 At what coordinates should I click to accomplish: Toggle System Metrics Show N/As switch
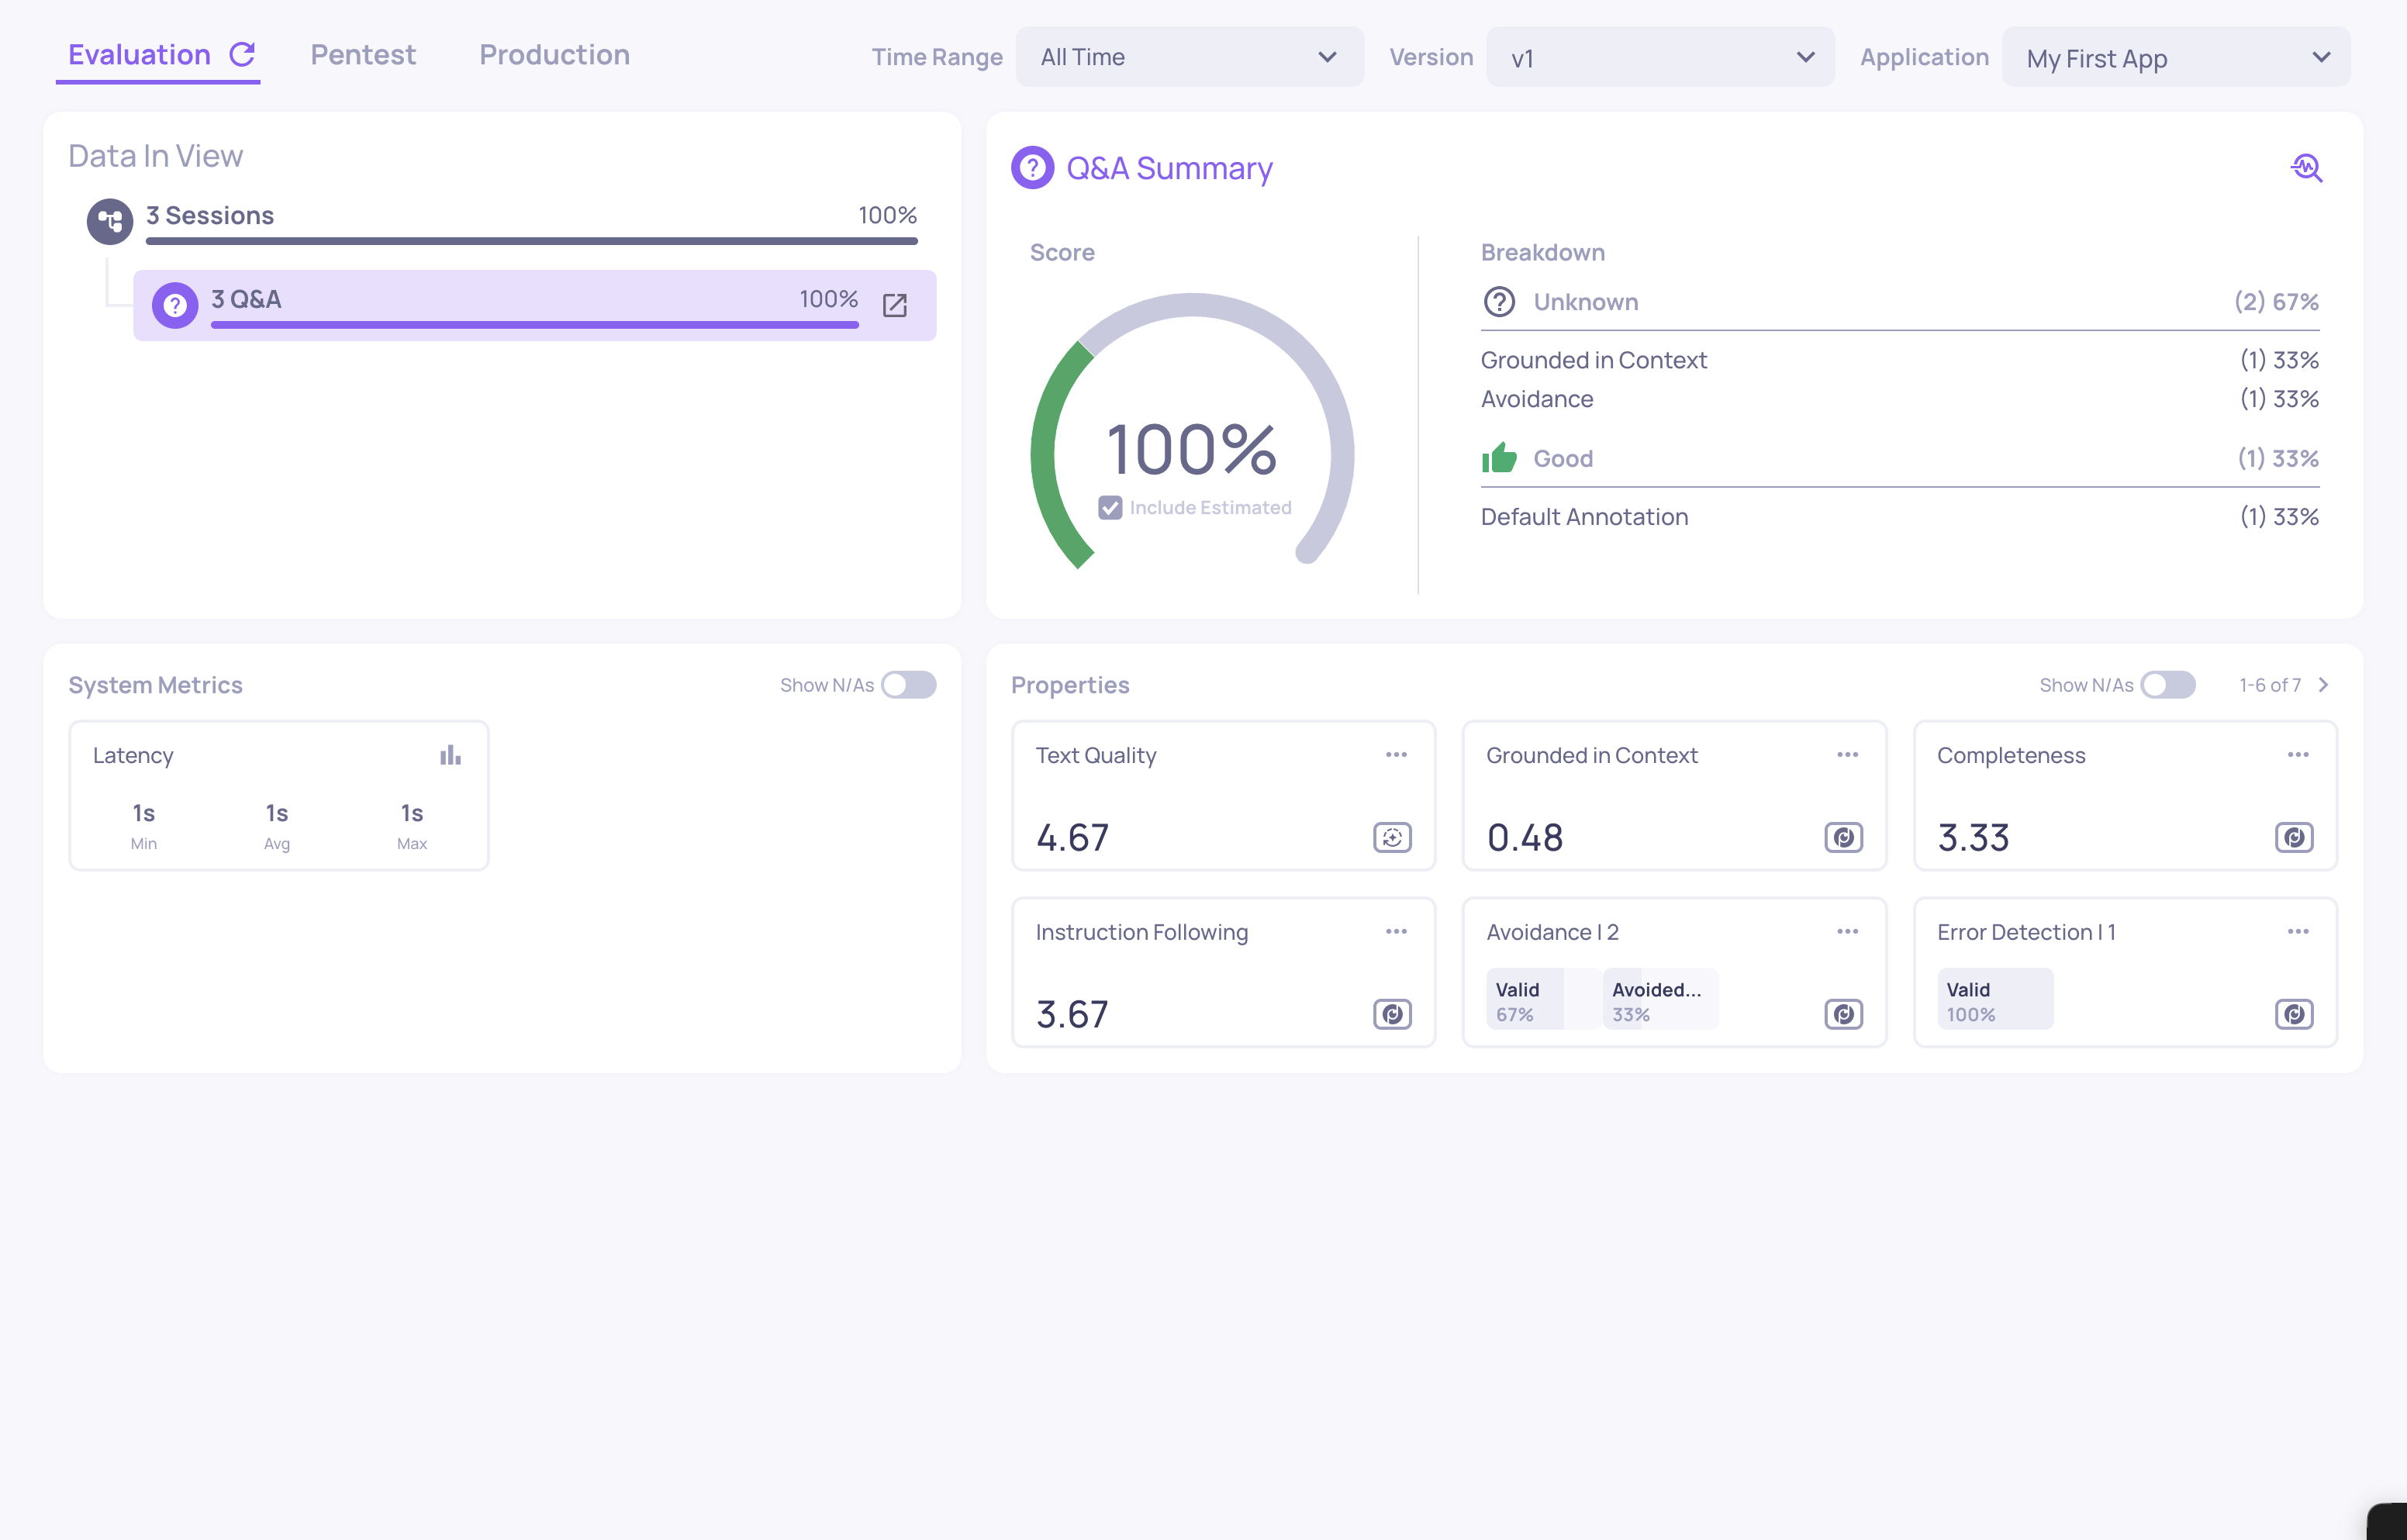coord(908,685)
